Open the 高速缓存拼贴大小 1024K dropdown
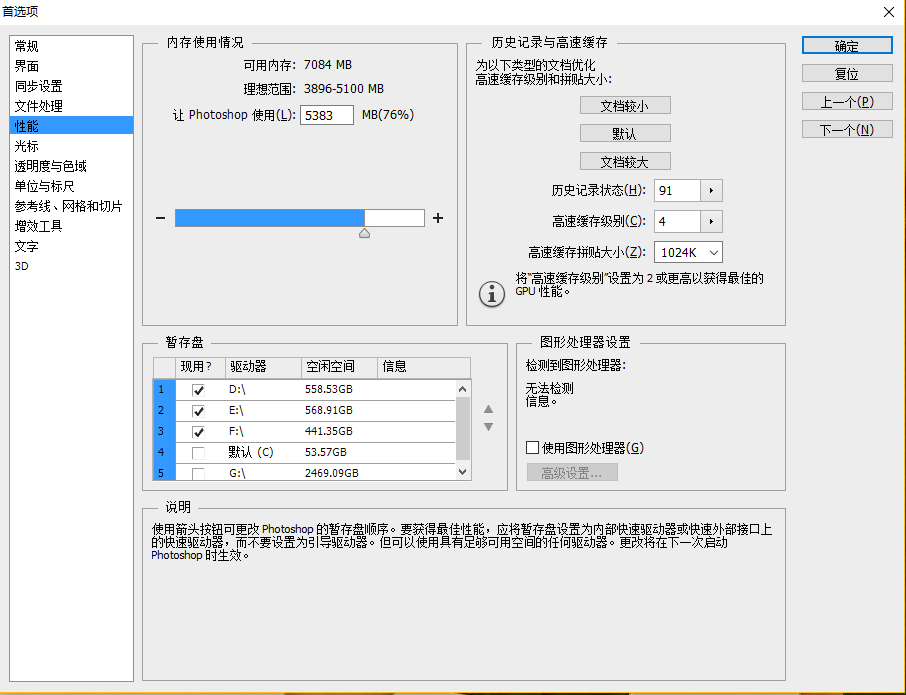The width and height of the screenshot is (906, 695). click(x=688, y=252)
